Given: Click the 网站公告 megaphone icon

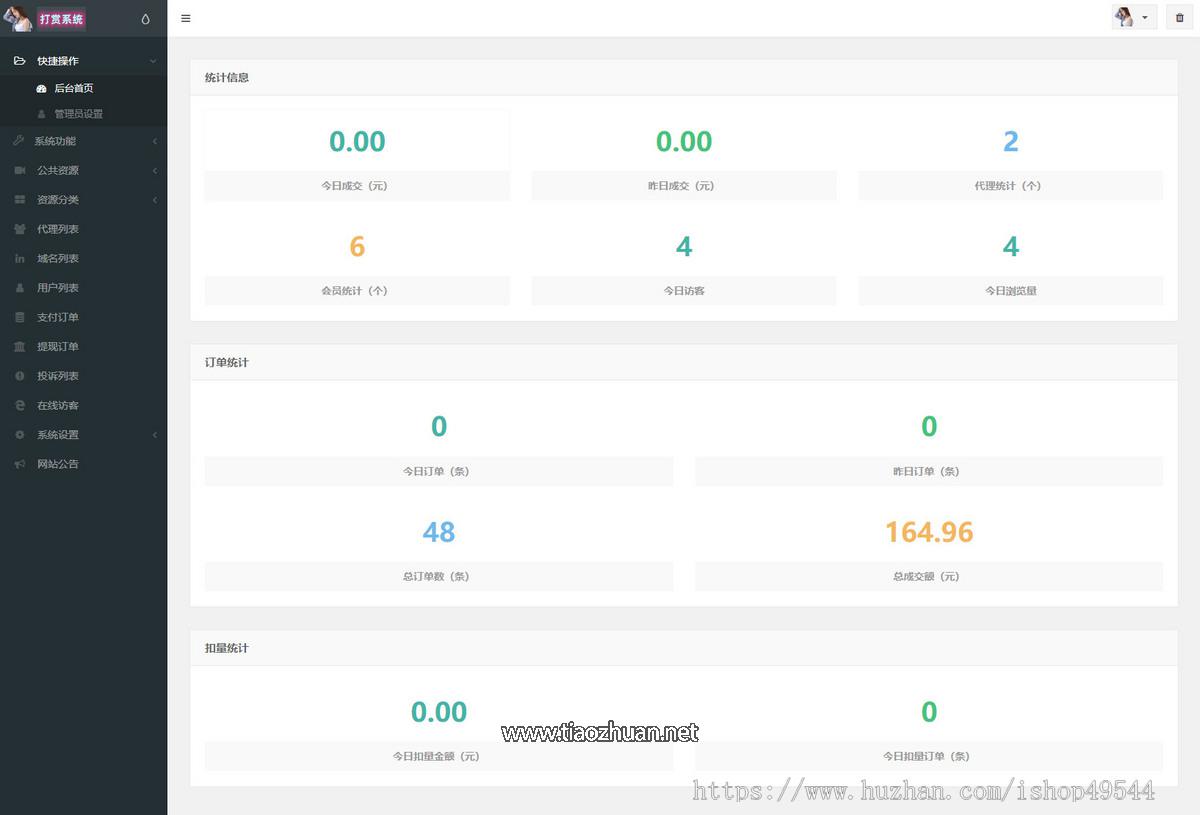Looking at the screenshot, I should pyautogui.click(x=20, y=464).
